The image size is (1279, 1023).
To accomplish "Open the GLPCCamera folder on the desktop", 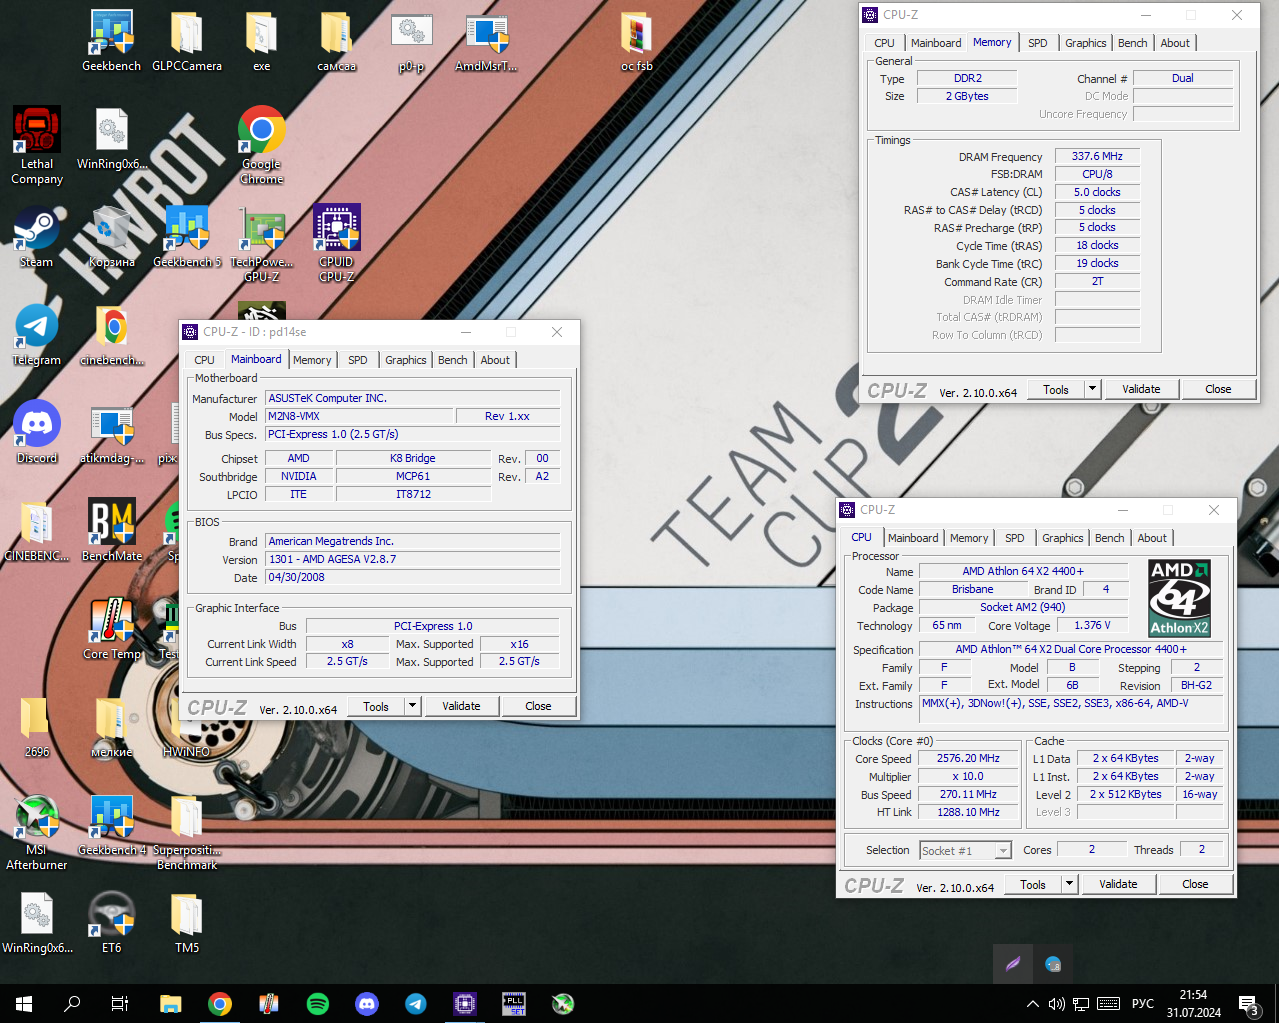I will pos(187,41).
